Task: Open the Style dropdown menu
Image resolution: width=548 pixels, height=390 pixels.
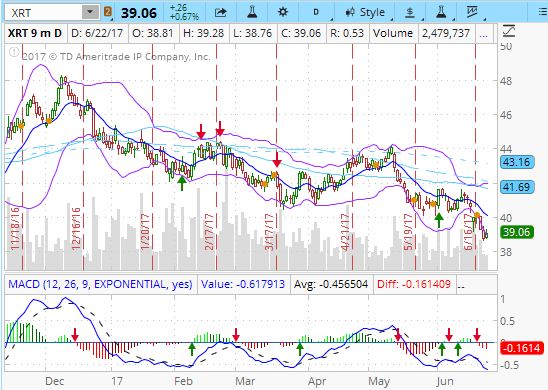Action: [x=365, y=13]
